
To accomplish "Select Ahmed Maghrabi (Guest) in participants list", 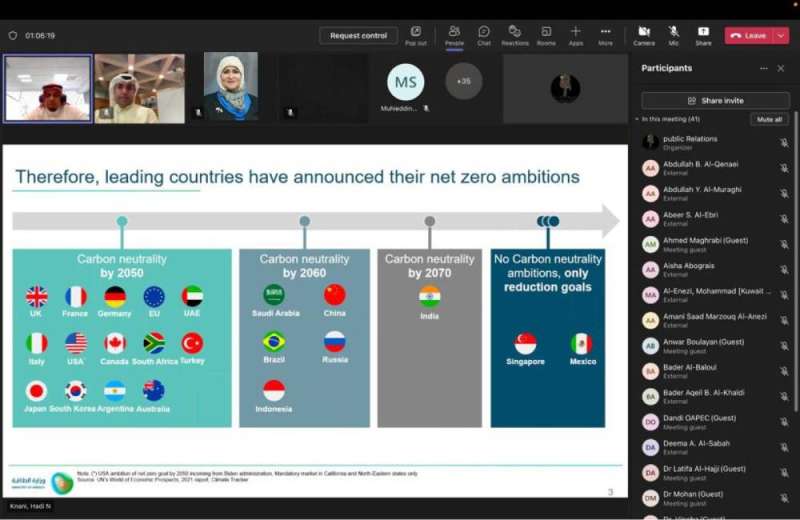I will pyautogui.click(x=705, y=244).
